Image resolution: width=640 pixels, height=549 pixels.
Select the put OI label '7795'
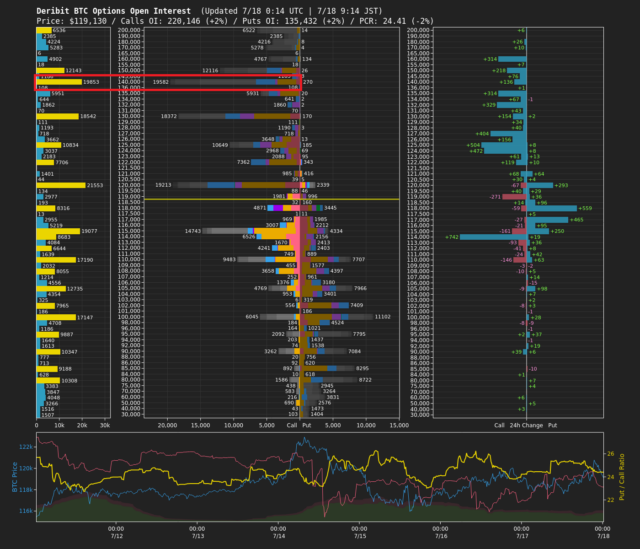[359, 334]
